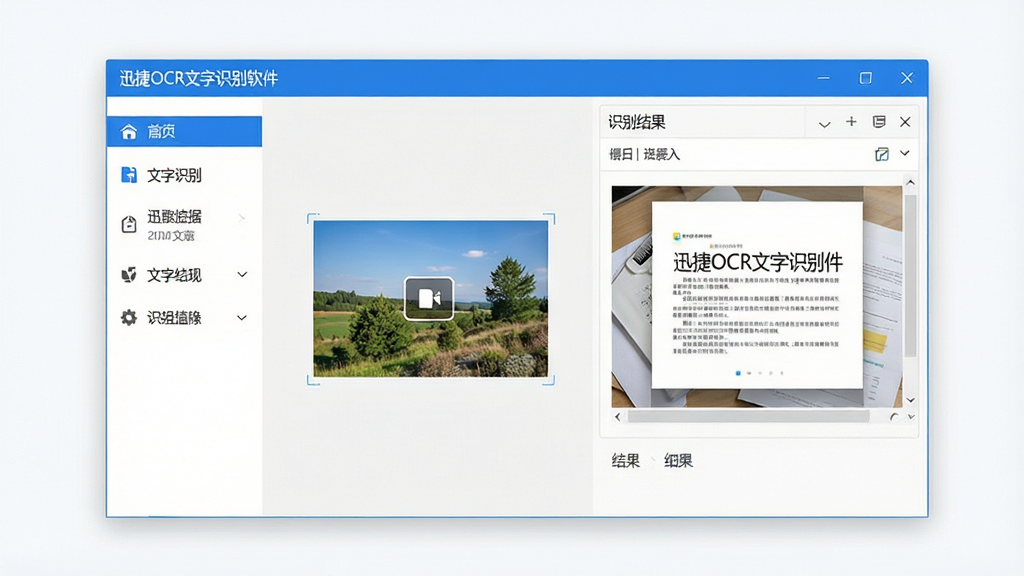This screenshot has width=1024, height=576.
Task: Click the small down arrow at bottom right of results
Action: [911, 417]
